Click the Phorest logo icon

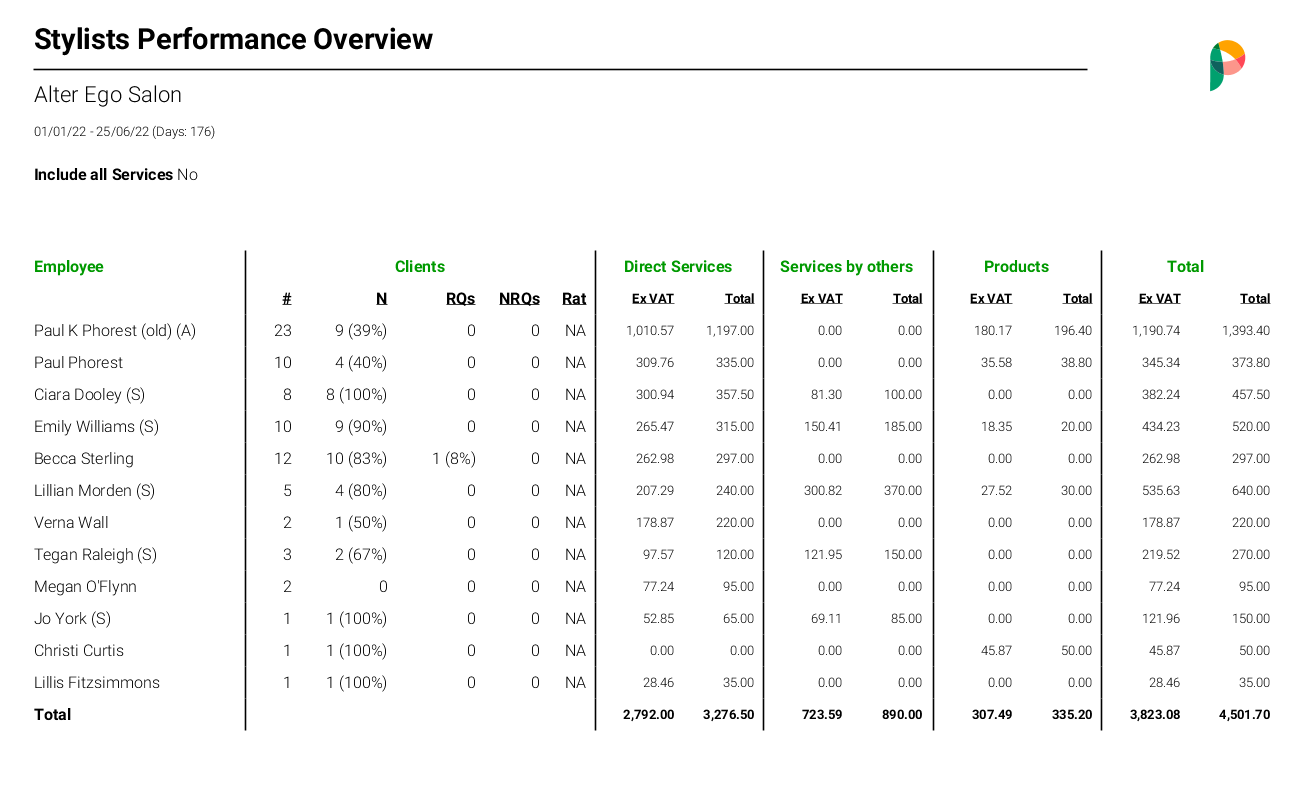point(1227,65)
